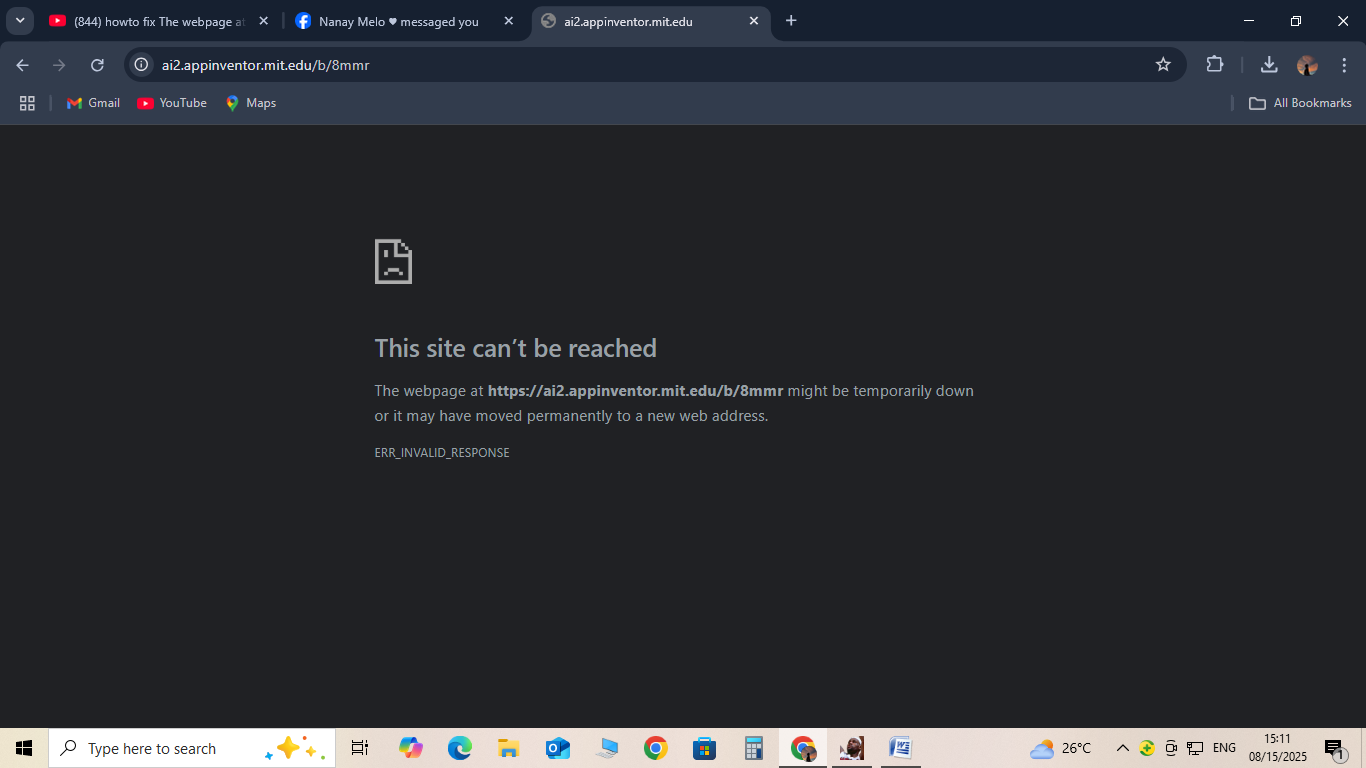Viewport: 1366px width, 768px height.
Task: Bookmark this page with the star icon
Action: pyautogui.click(x=1163, y=65)
